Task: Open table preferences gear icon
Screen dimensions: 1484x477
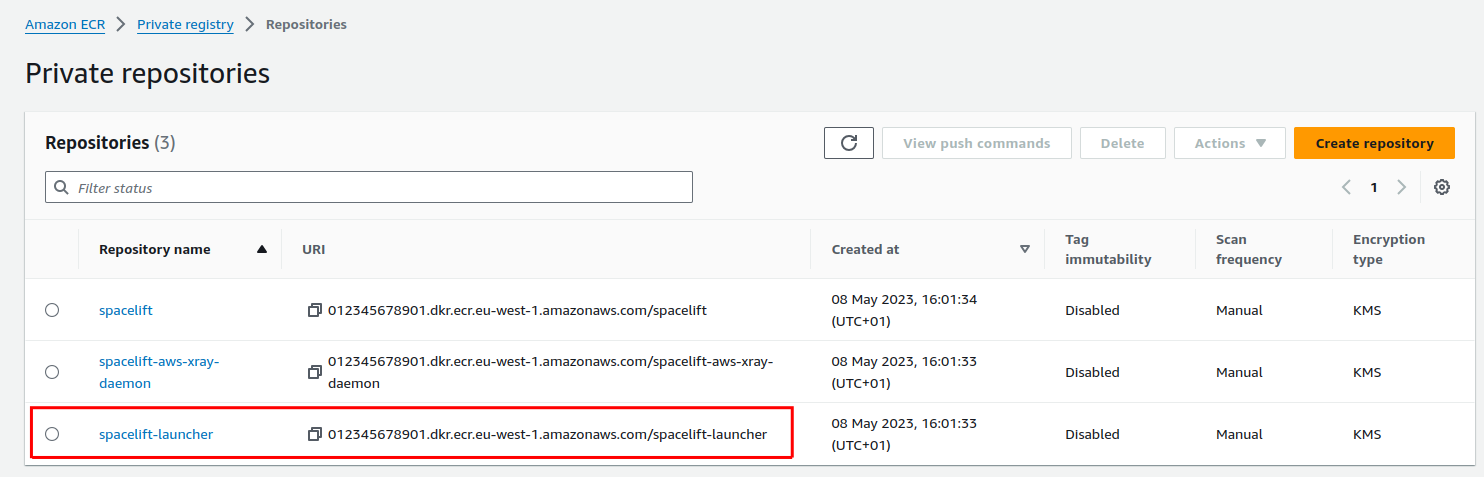Action: click(1441, 187)
